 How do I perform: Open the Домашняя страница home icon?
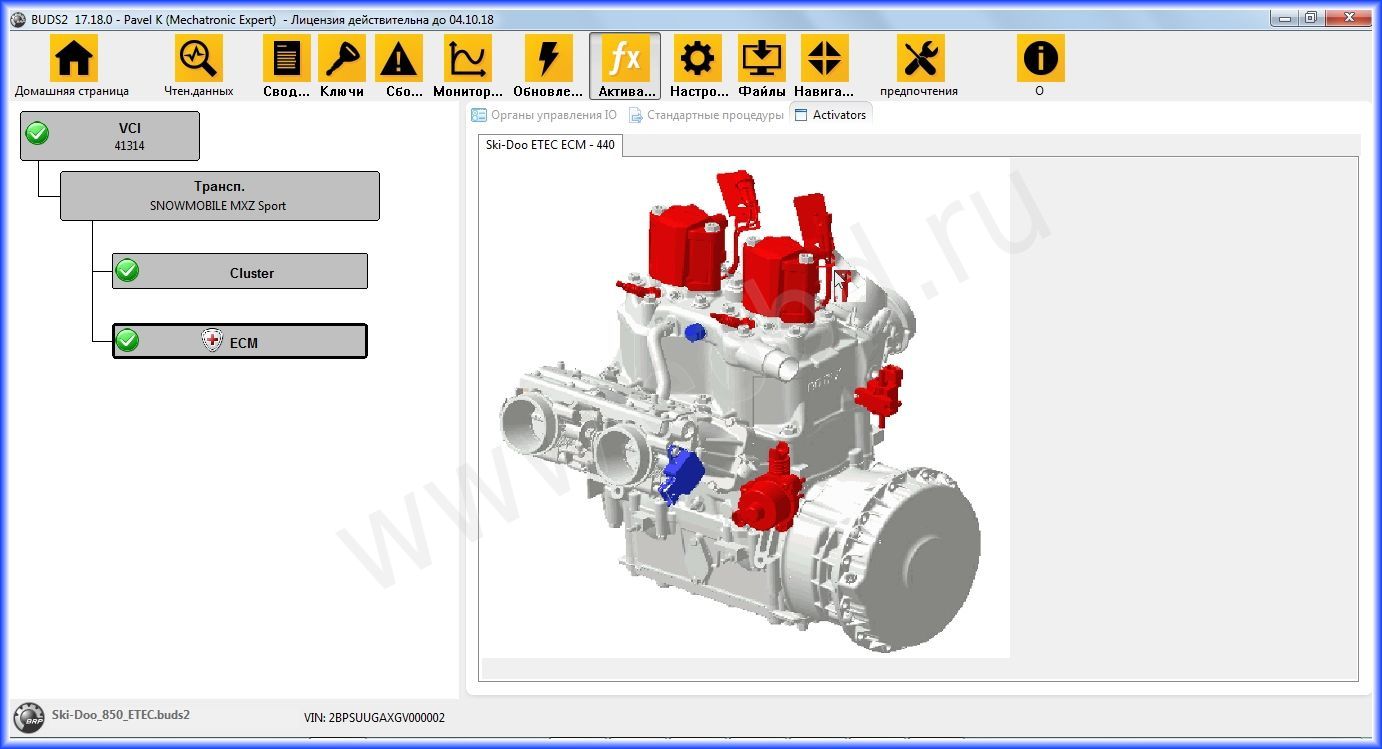pyautogui.click(x=74, y=58)
